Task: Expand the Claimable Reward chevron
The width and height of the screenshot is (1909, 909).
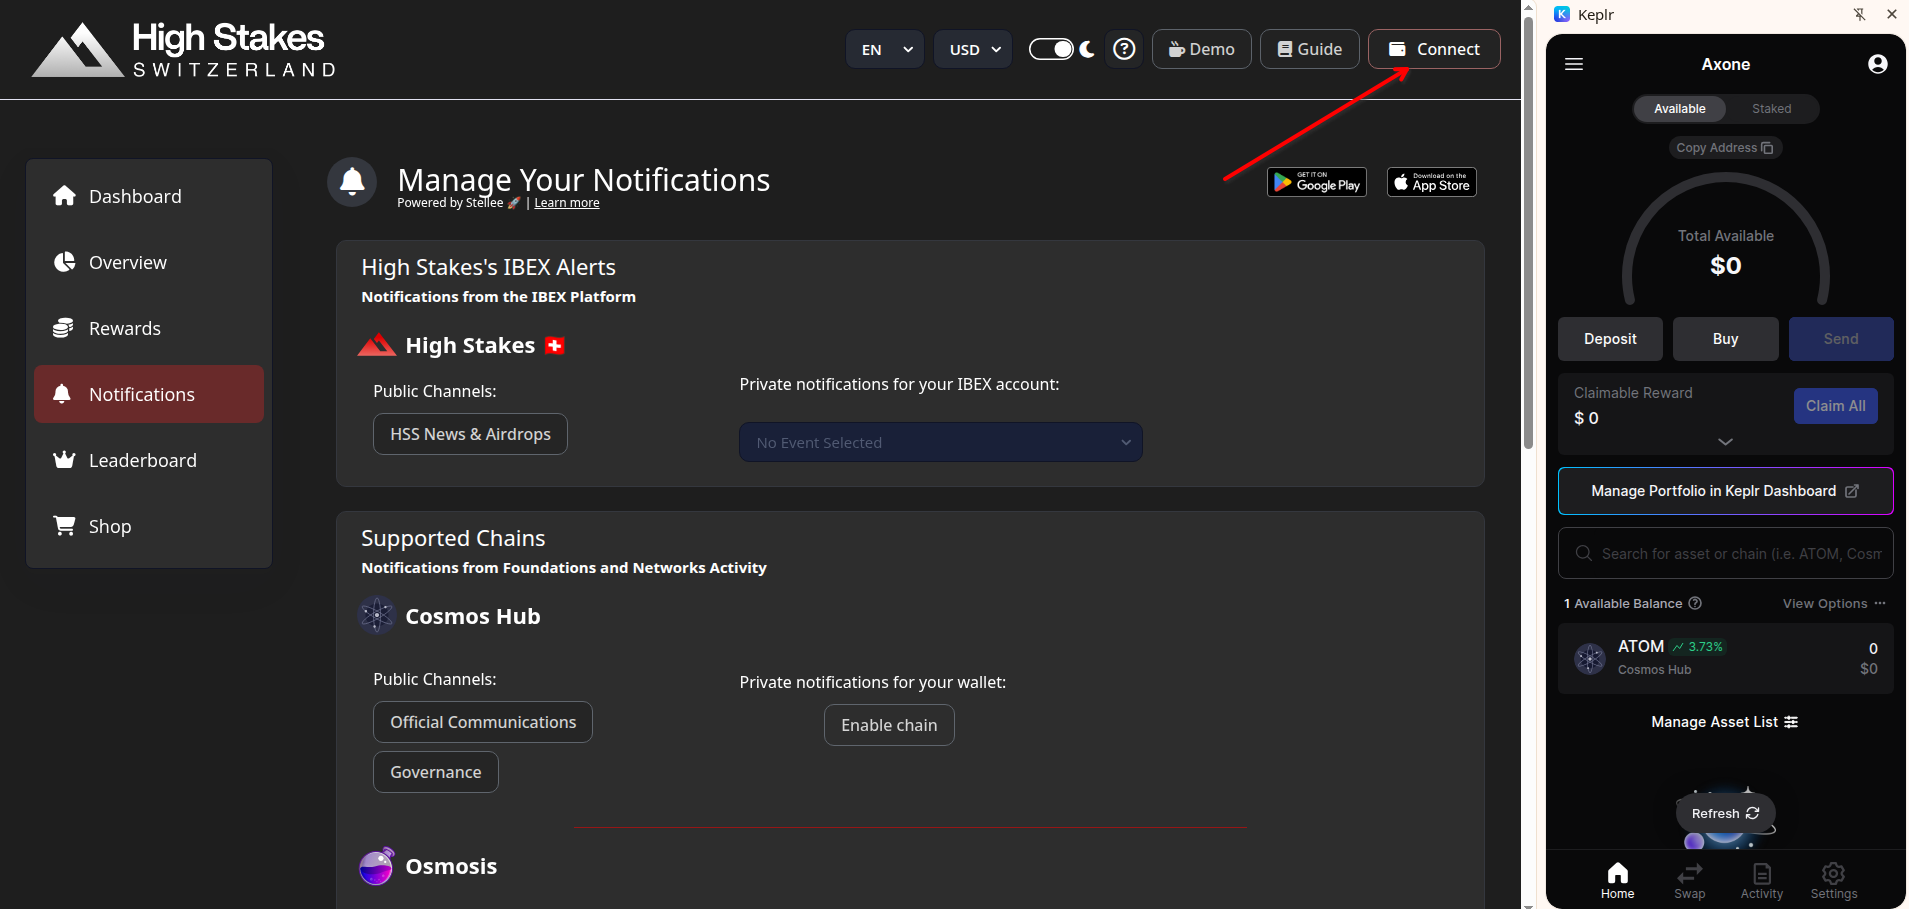Action: click(1725, 441)
